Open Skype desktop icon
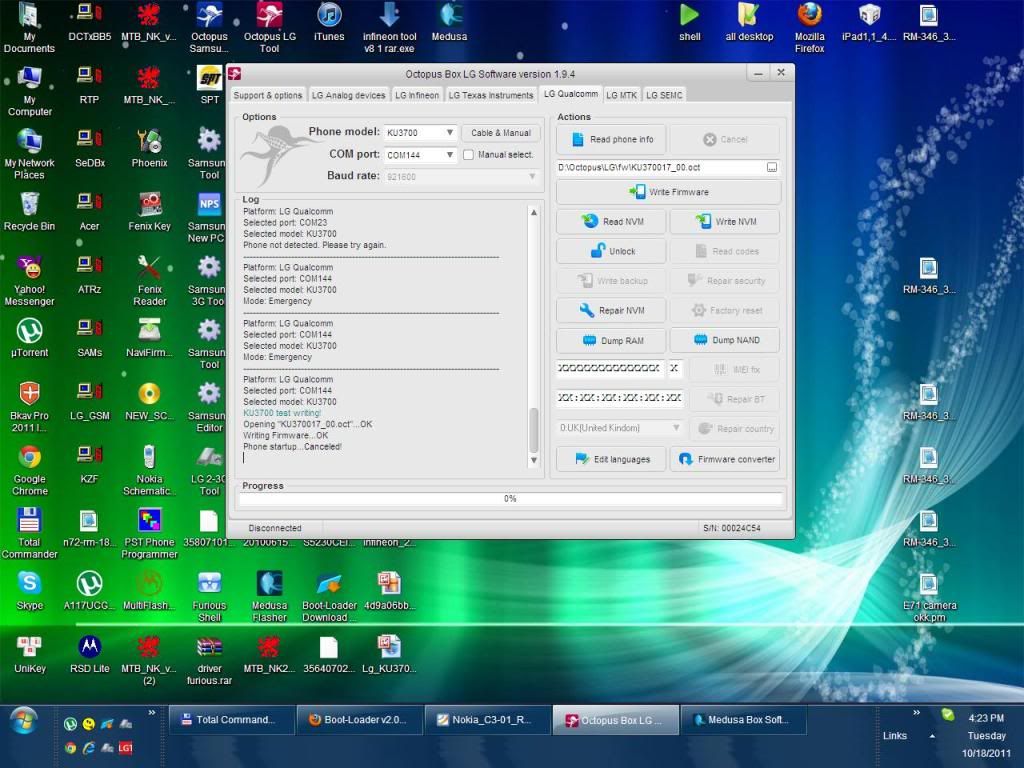Viewport: 1024px width, 768px height. coord(29,590)
